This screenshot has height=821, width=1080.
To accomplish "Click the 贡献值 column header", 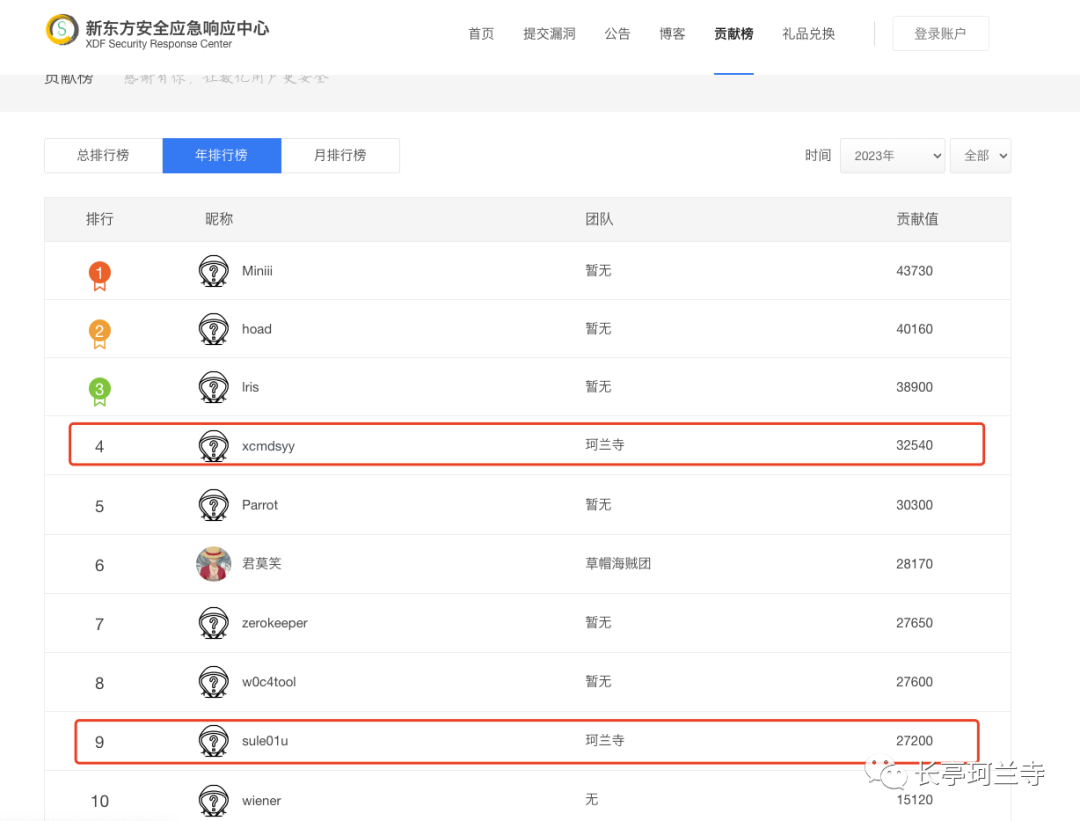I will (917, 219).
